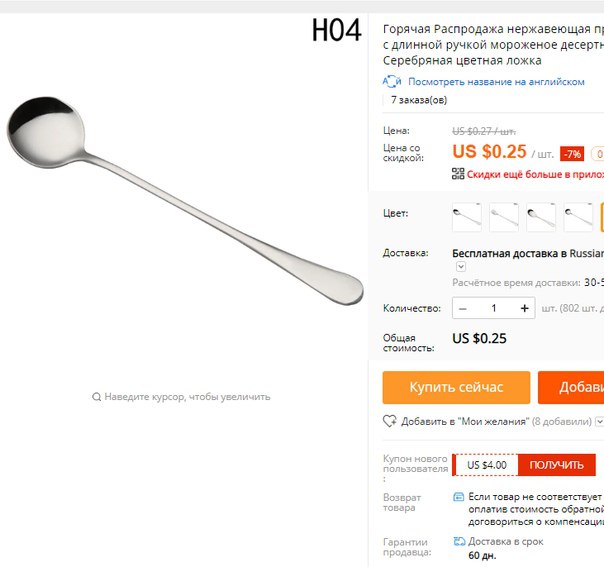Image resolution: width=604 pixels, height=567 pixels.
Task: Select the first spoon color variant
Action: click(467, 217)
